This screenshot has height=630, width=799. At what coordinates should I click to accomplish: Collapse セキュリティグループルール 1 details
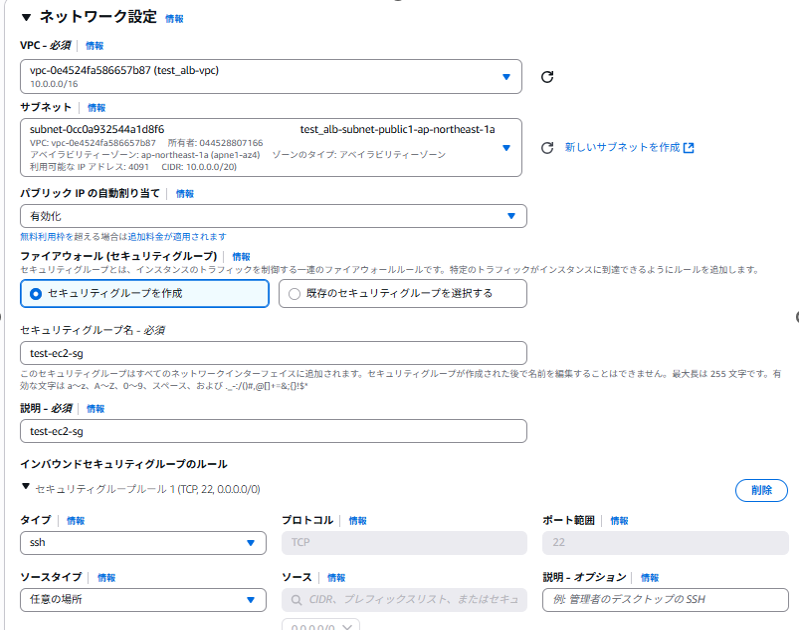pos(25,486)
